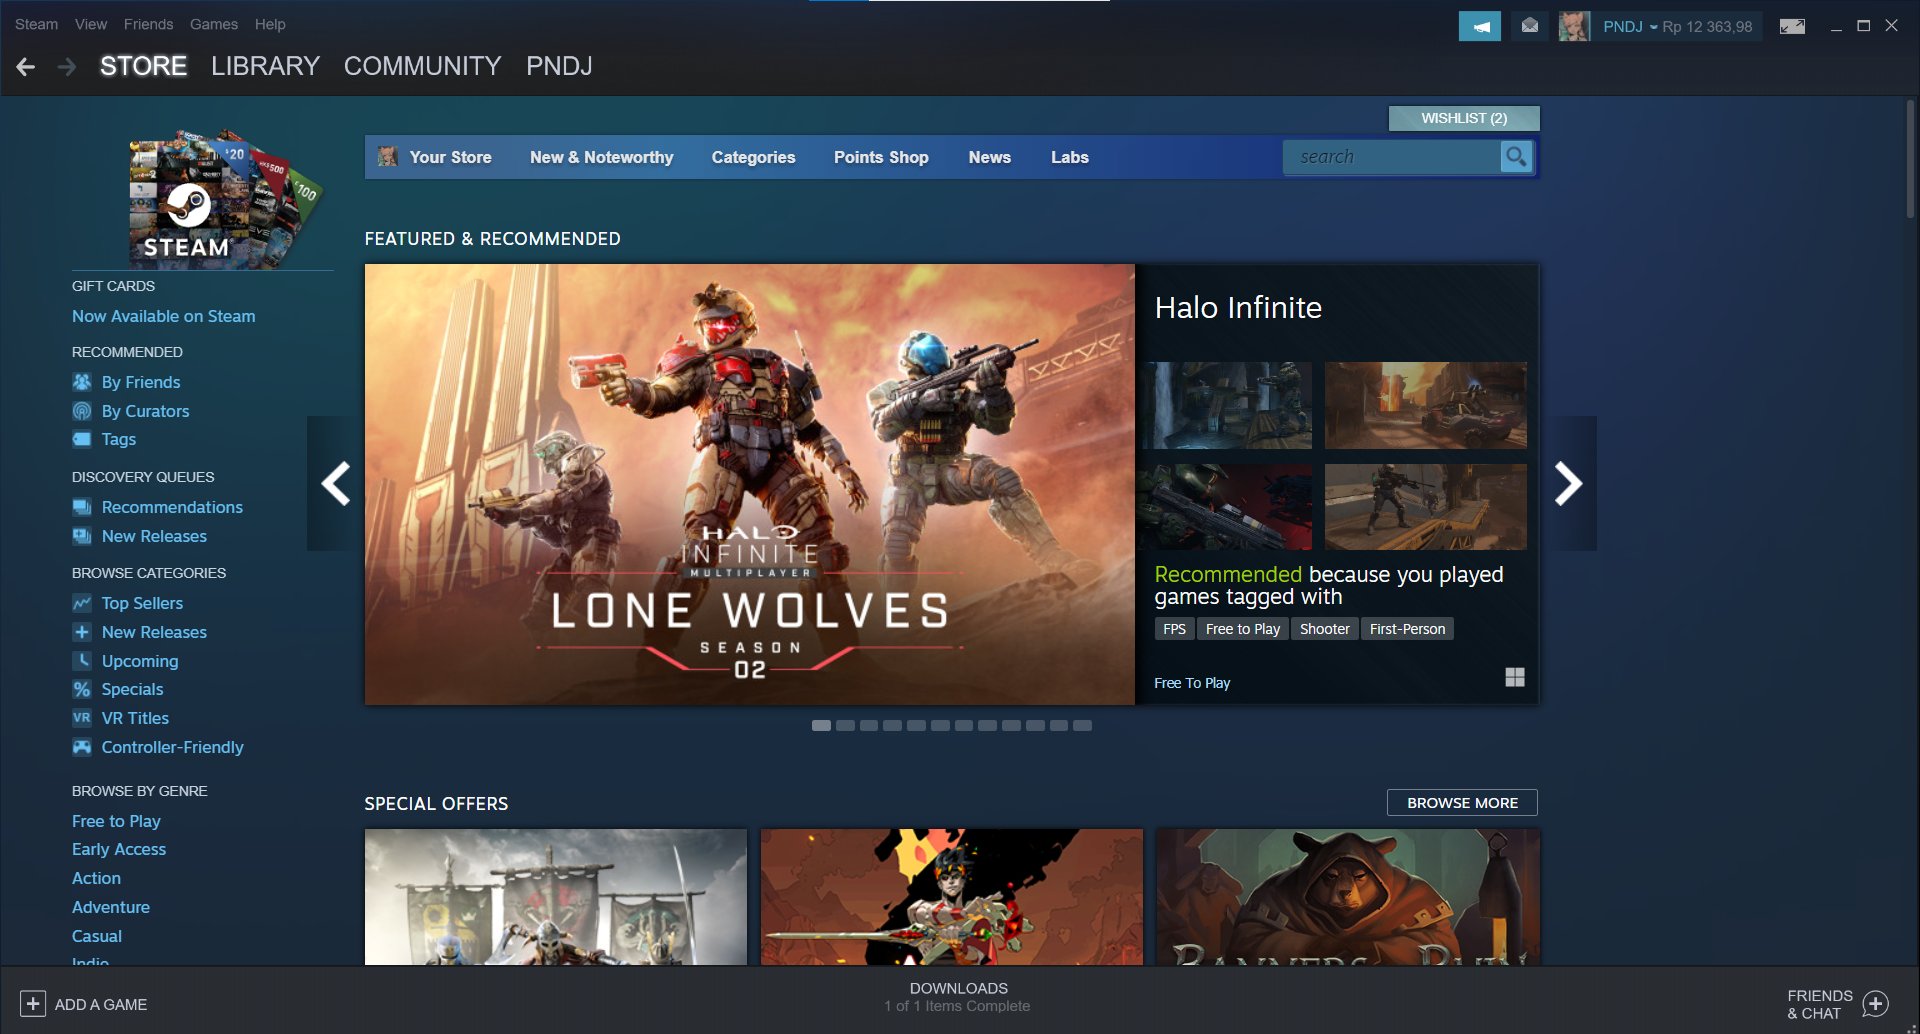
Task: Open the Help menu
Action: (270, 24)
